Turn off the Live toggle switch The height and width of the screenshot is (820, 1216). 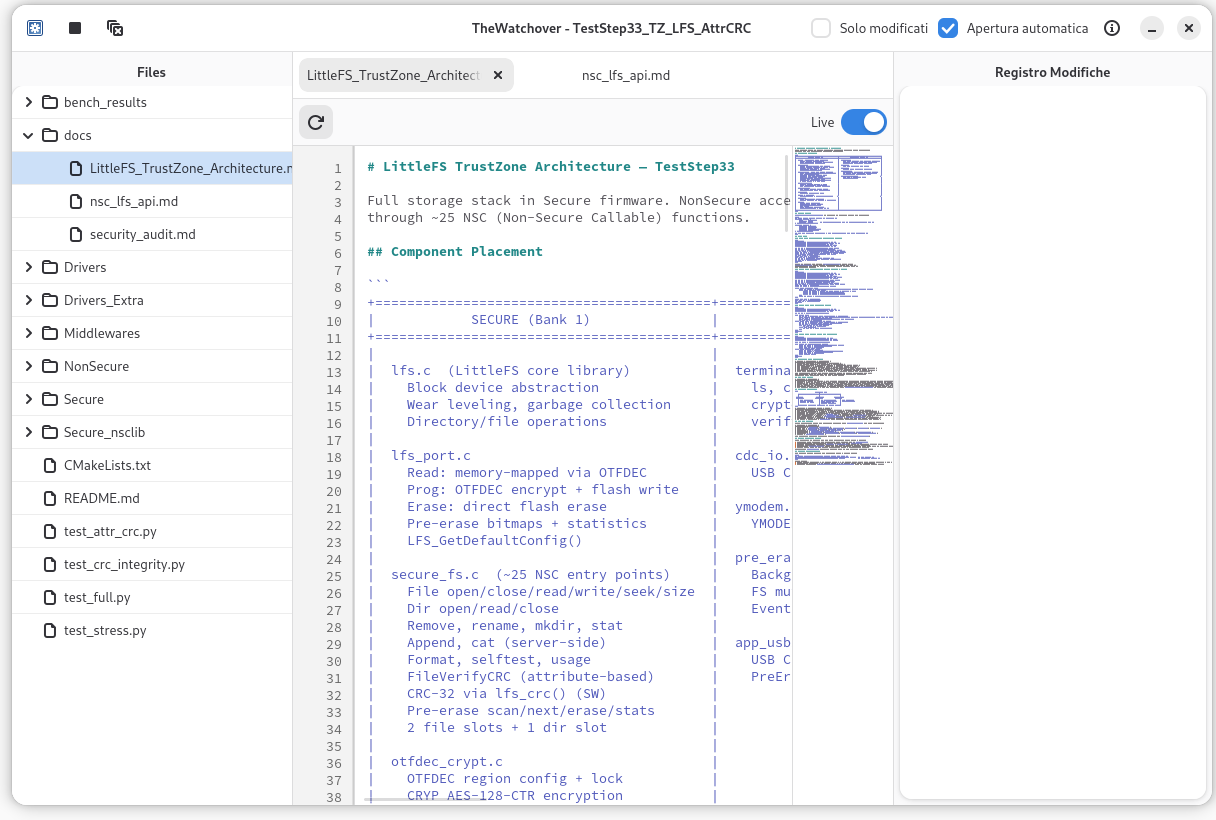click(863, 122)
